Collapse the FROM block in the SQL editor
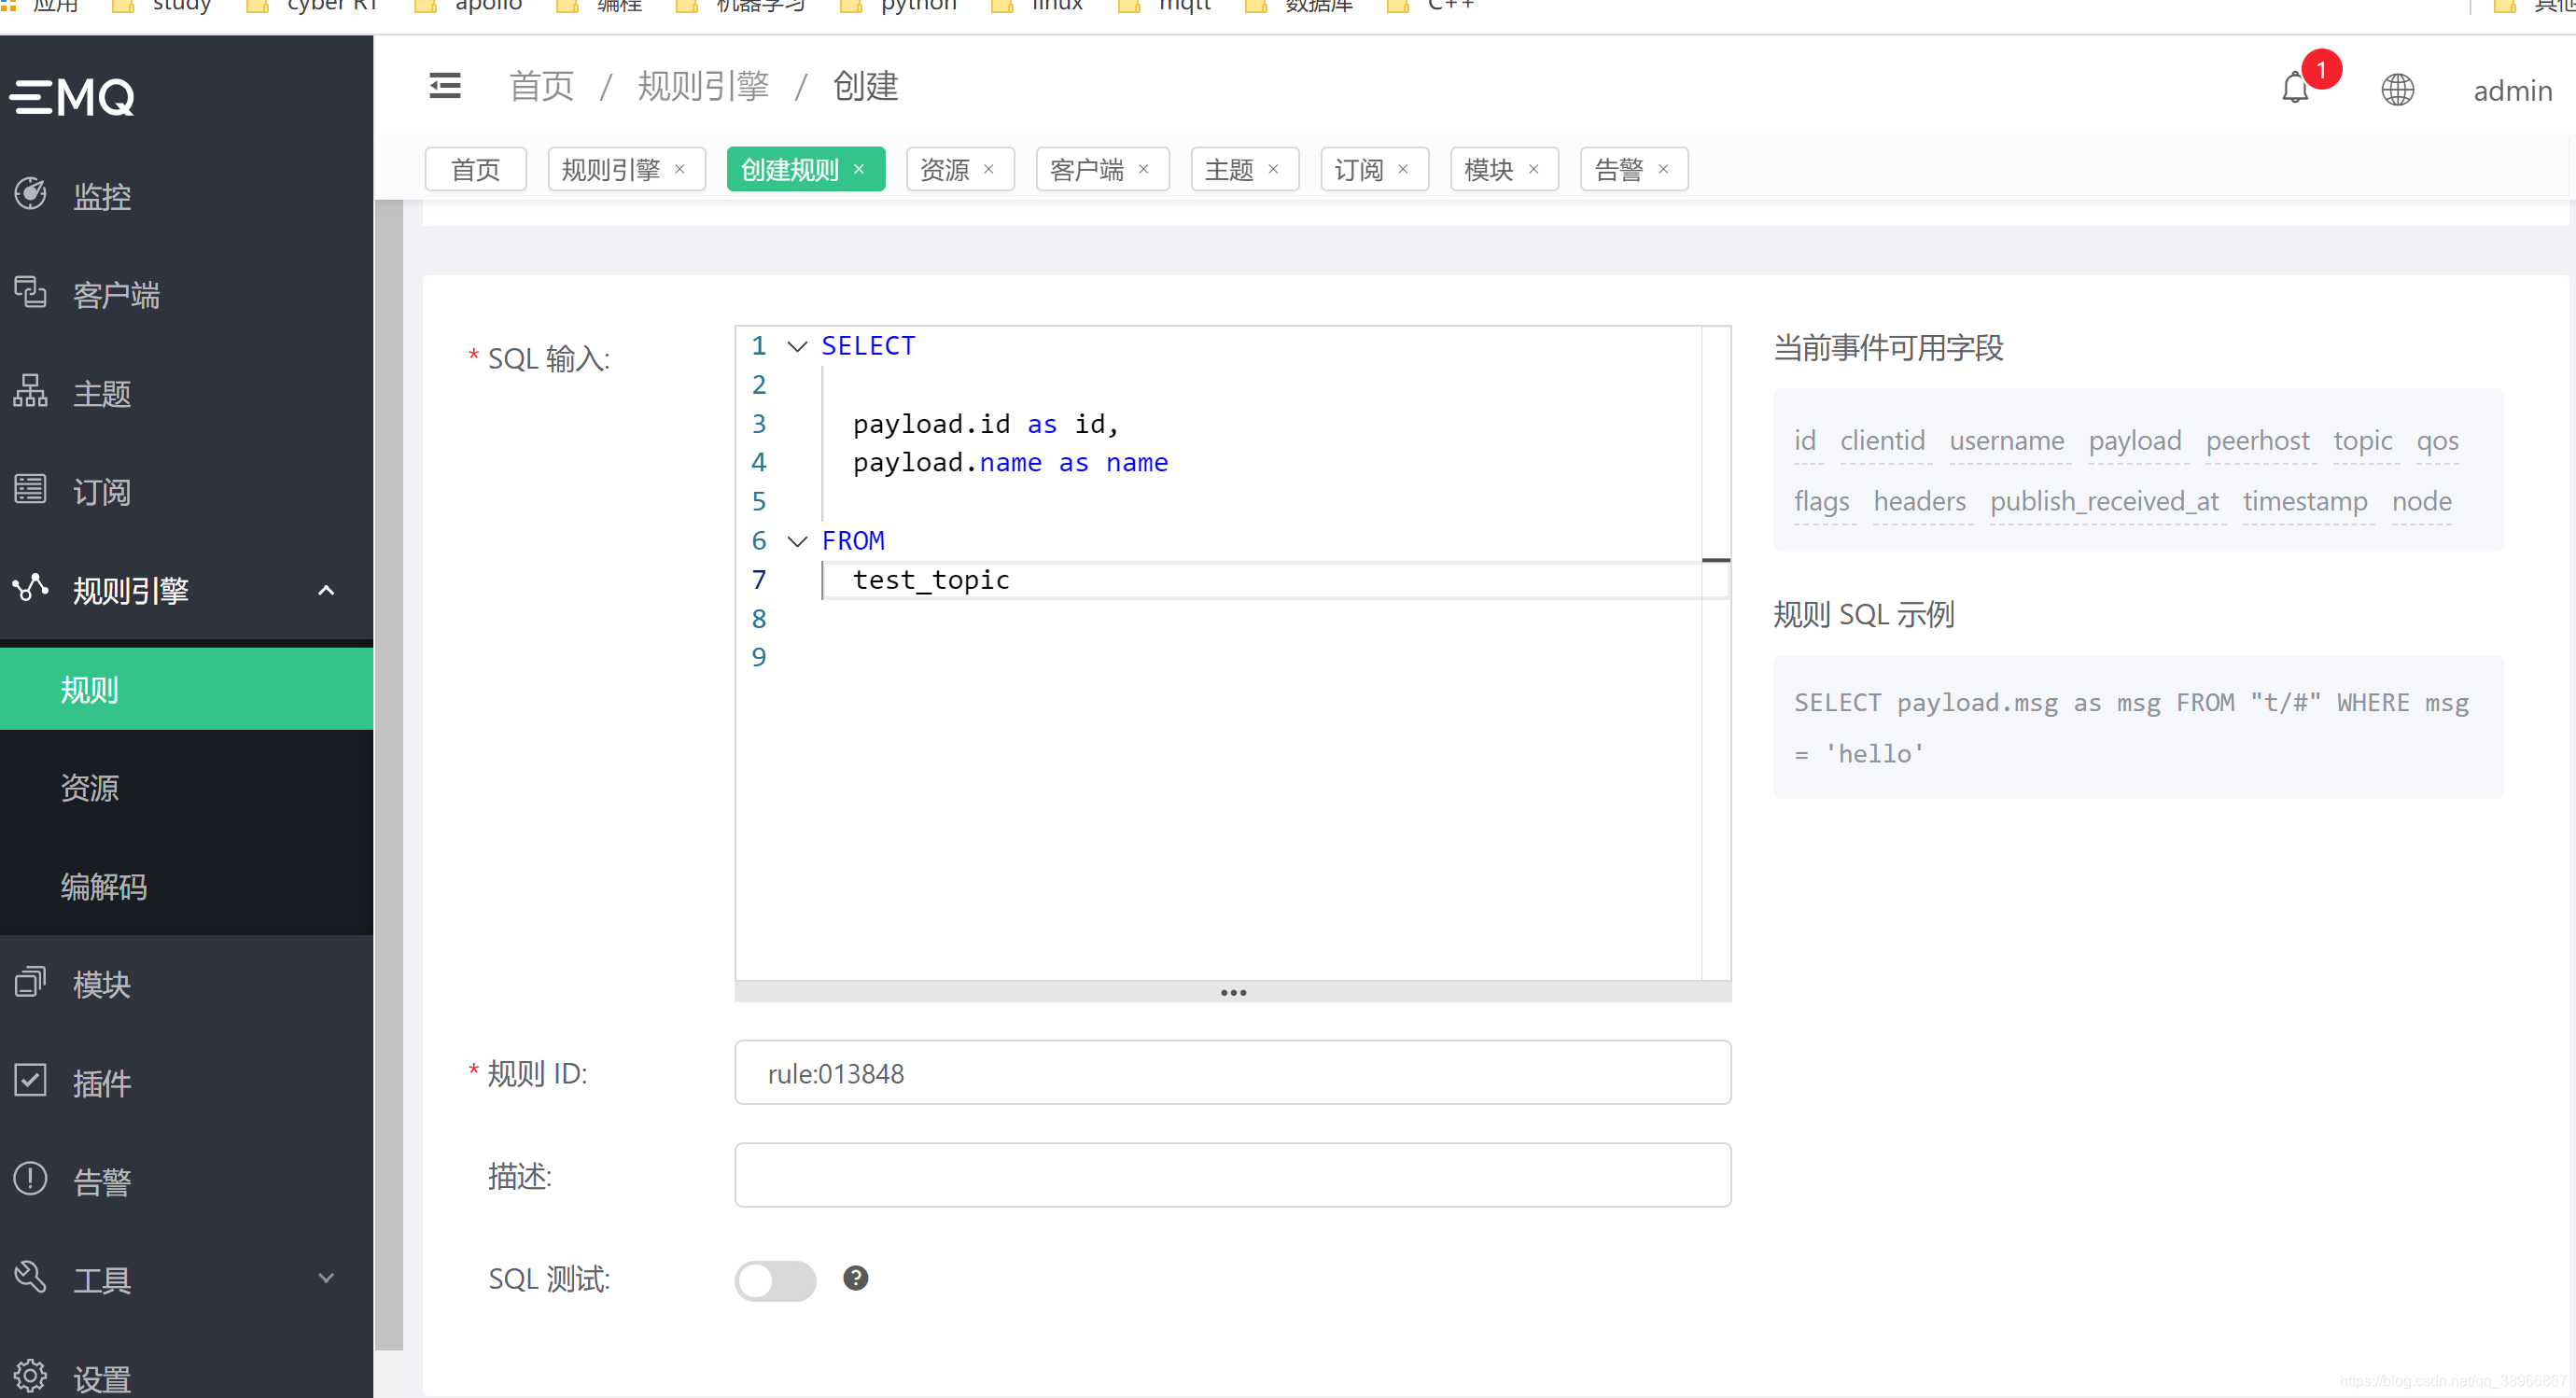This screenshot has height=1398, width=2576. (x=796, y=541)
